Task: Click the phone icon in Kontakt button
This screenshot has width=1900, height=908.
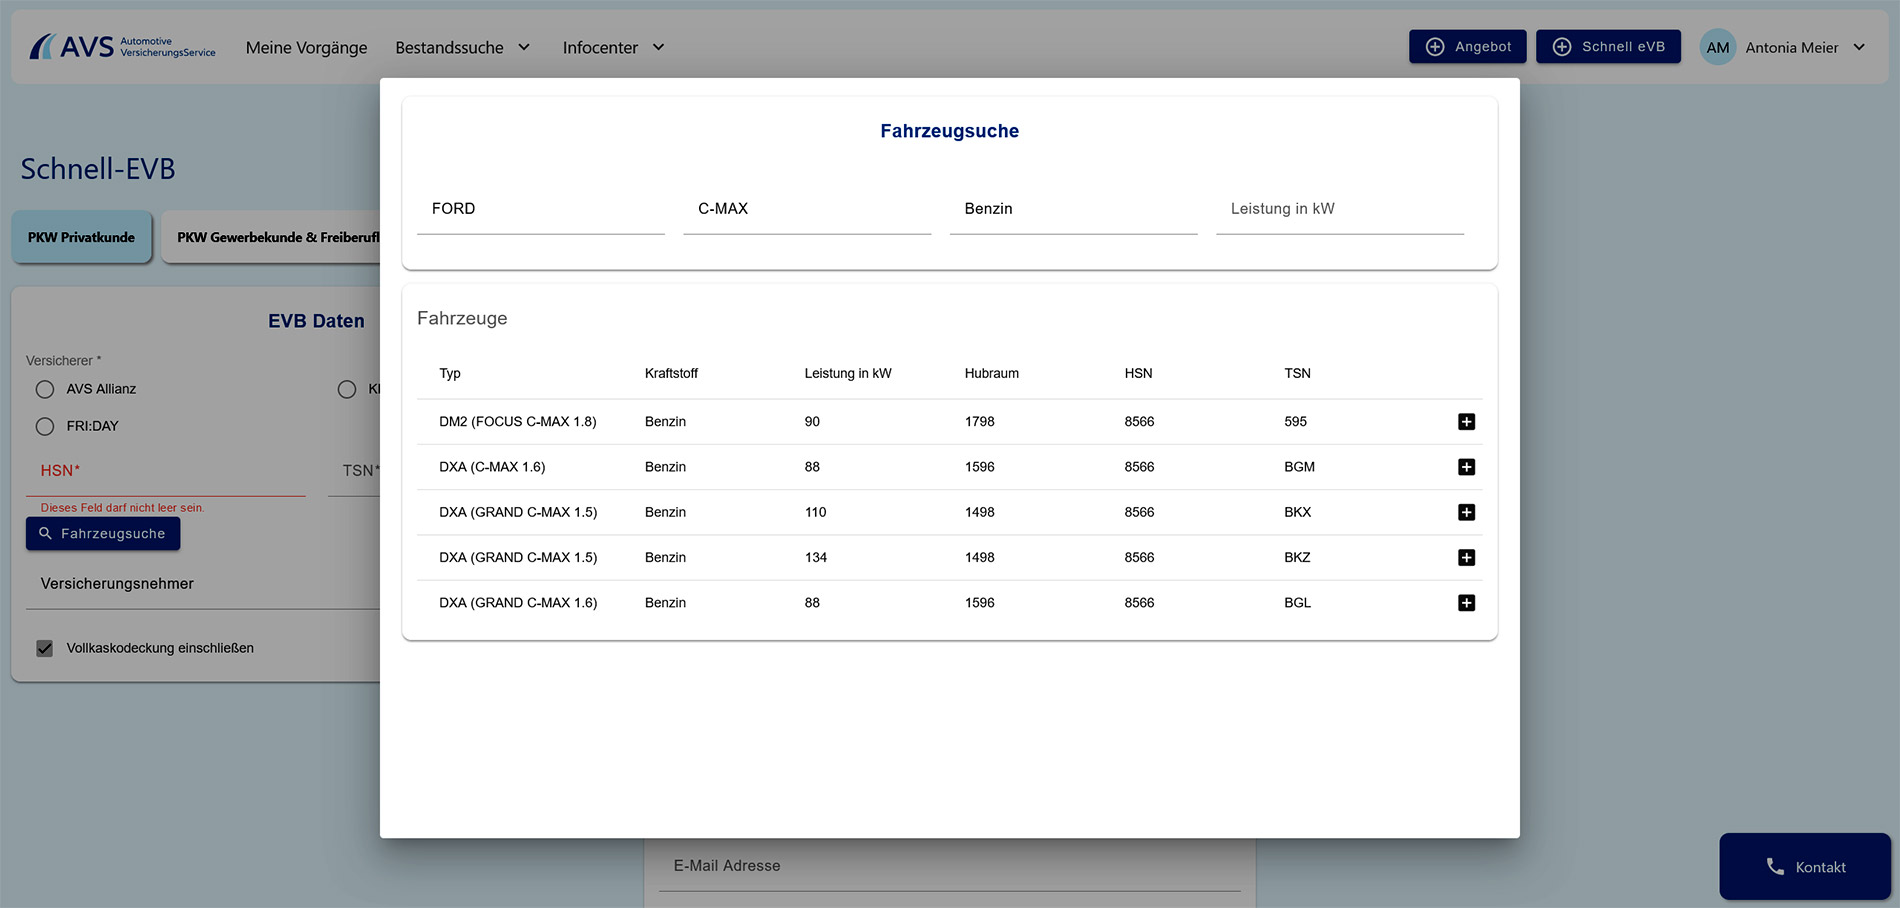Action: point(1775,866)
